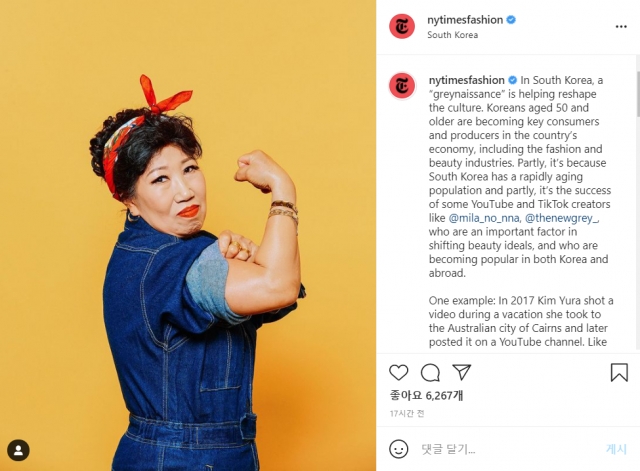
Task: Save post with bookmark icon
Action: point(619,372)
